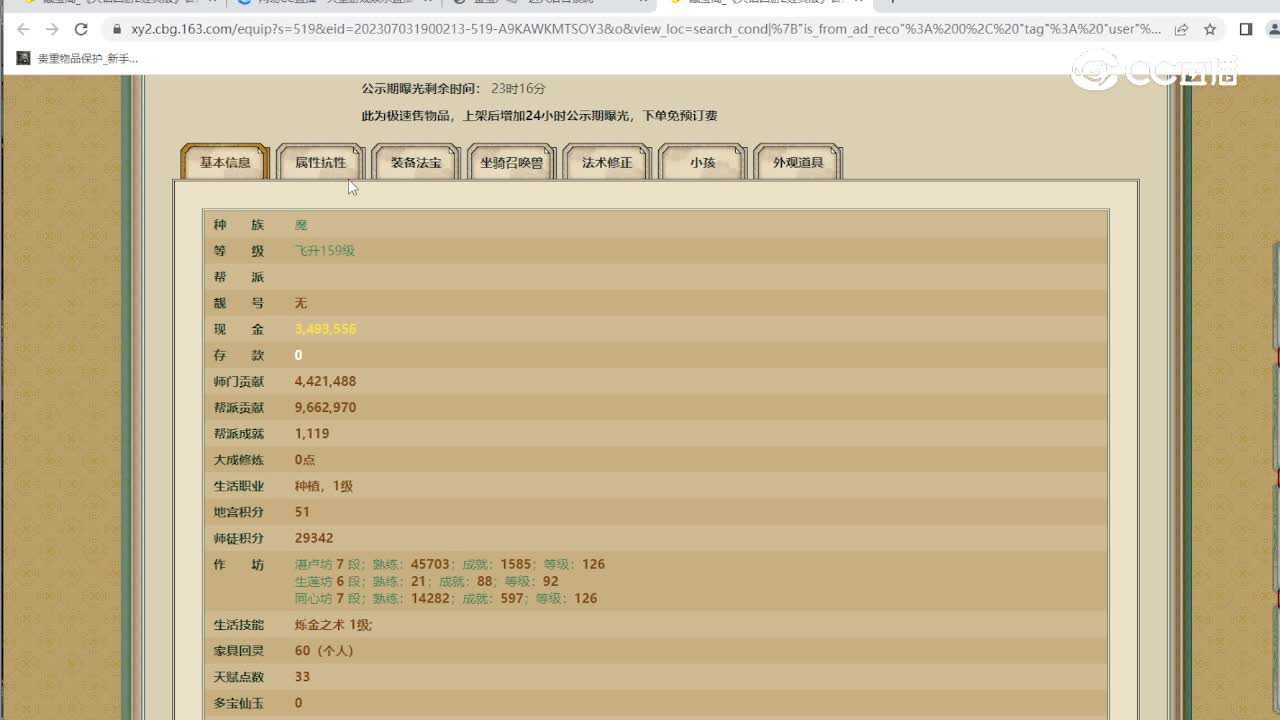Viewport: 1280px width, 720px height.
Task: Bookmark this page with the star
Action: pos(1210,30)
